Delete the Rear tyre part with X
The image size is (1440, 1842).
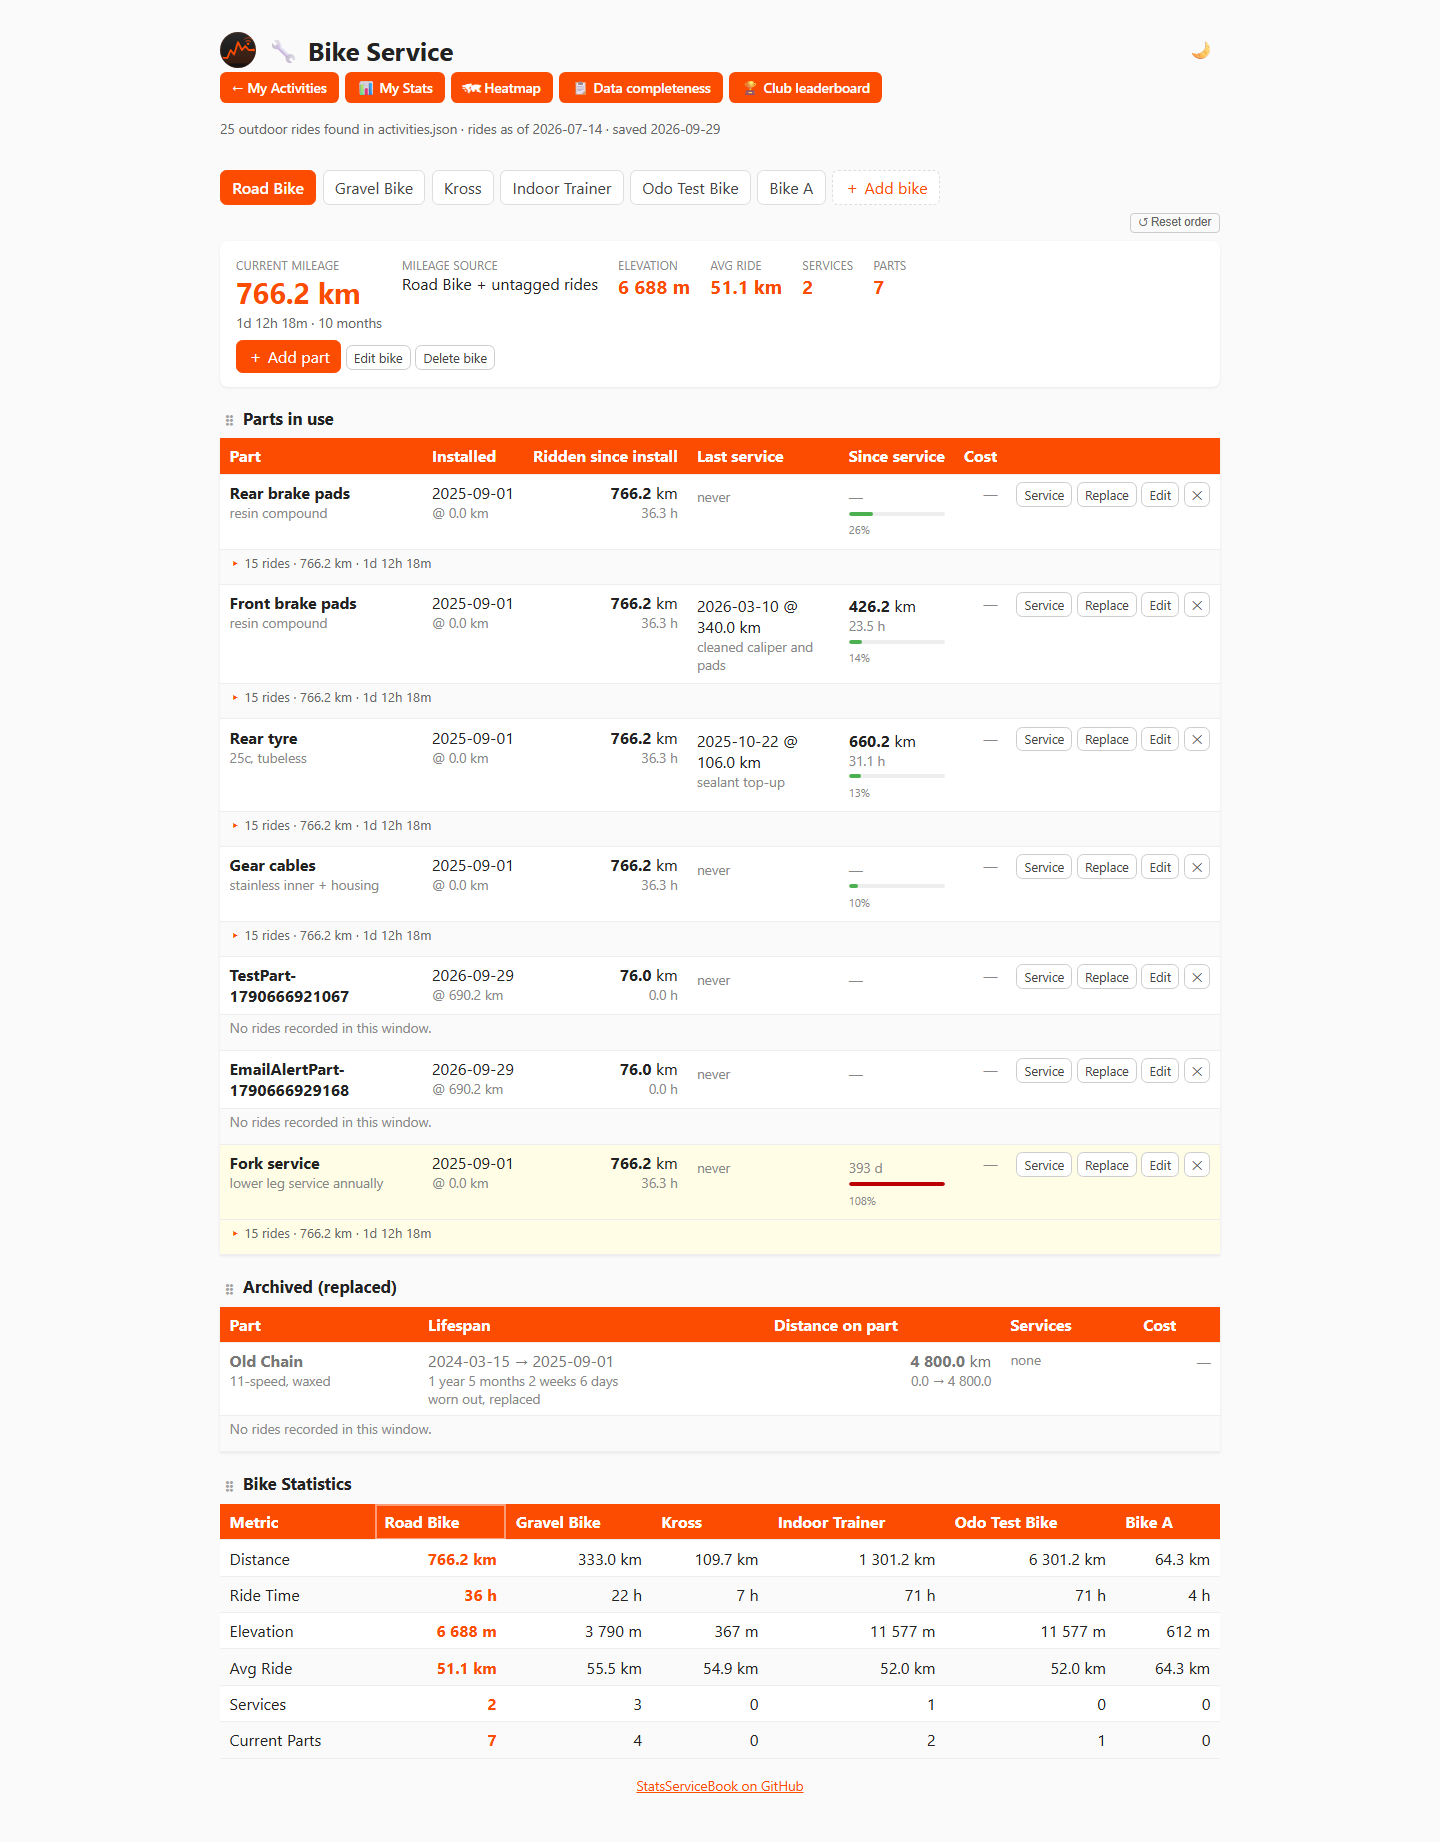click(x=1197, y=740)
